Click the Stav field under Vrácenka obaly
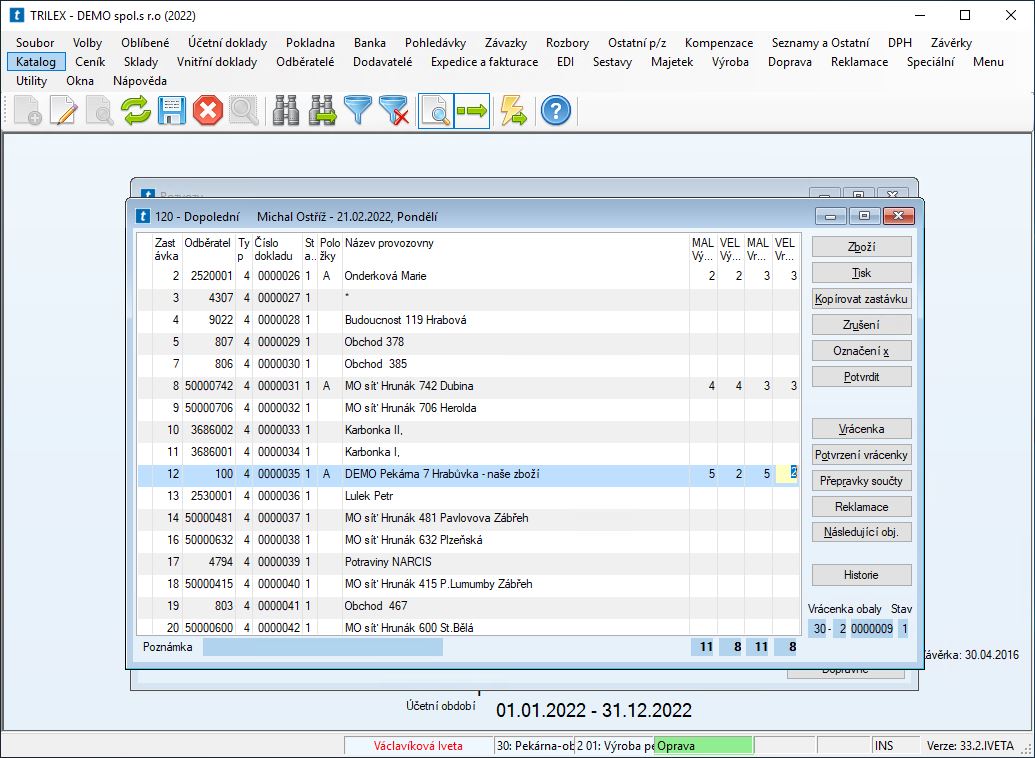The width and height of the screenshot is (1035, 758). coord(903,629)
